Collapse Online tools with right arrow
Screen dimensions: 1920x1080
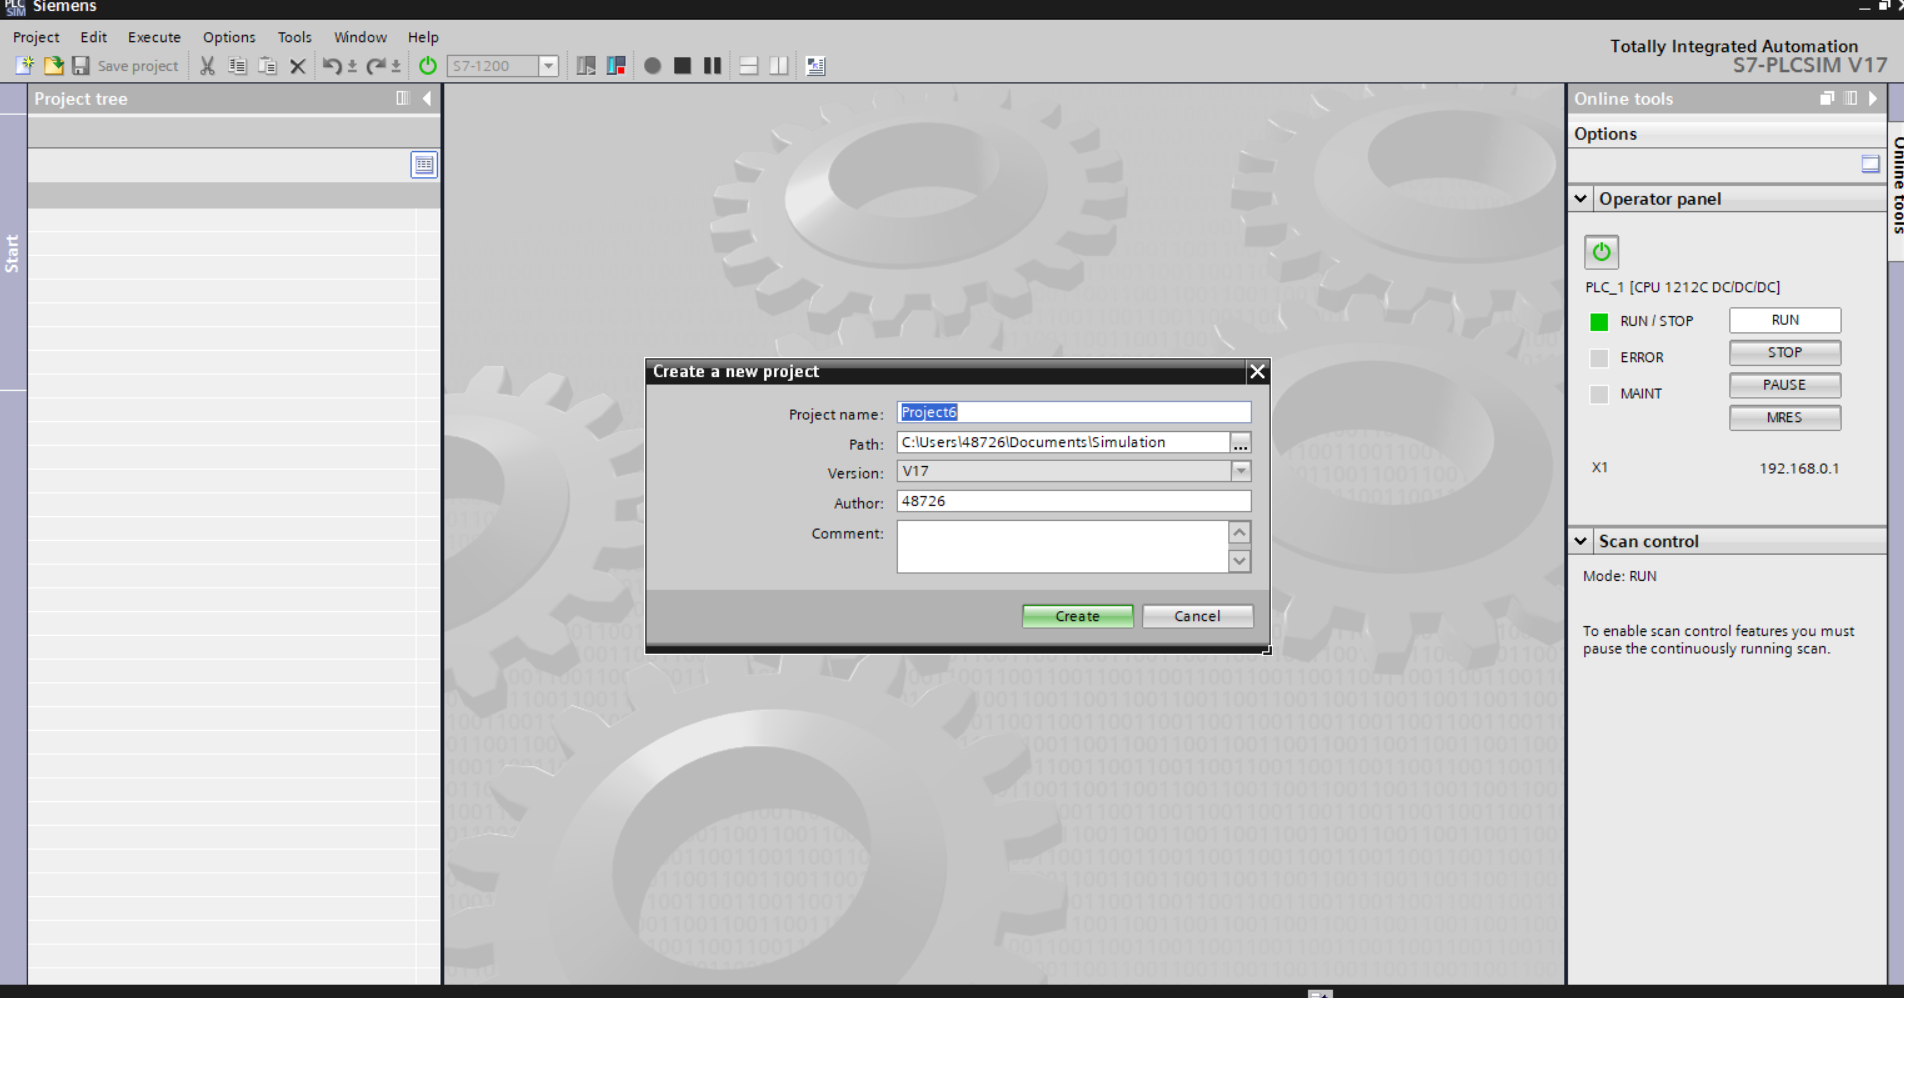point(1873,98)
